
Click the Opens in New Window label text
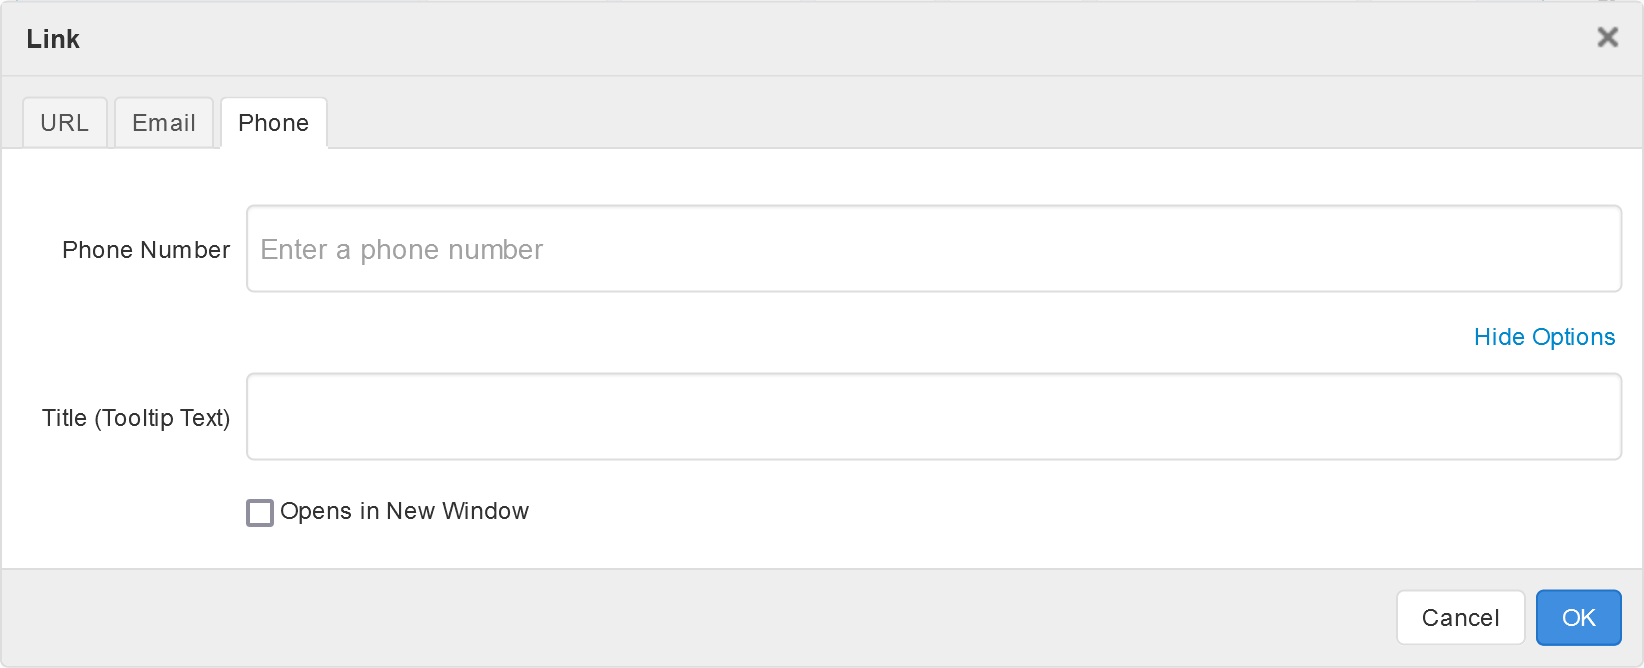click(x=404, y=511)
